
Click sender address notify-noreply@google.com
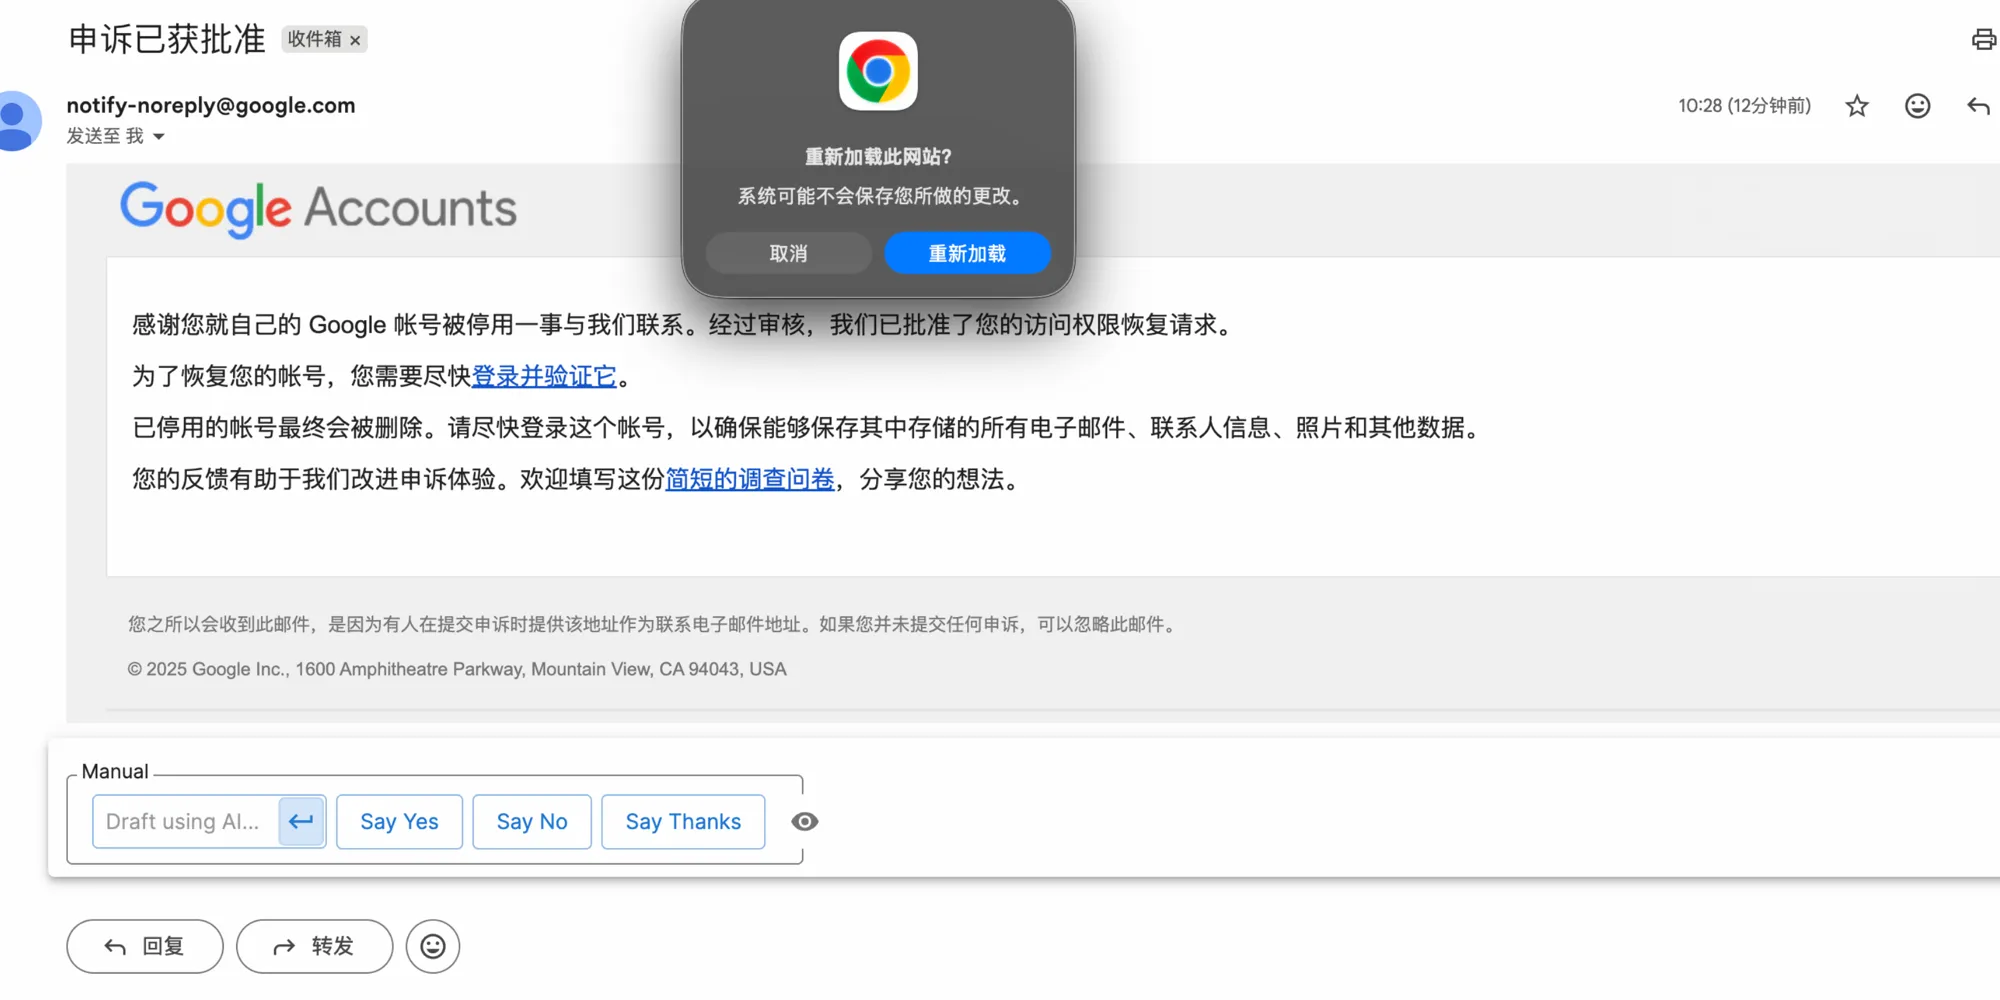click(x=211, y=106)
